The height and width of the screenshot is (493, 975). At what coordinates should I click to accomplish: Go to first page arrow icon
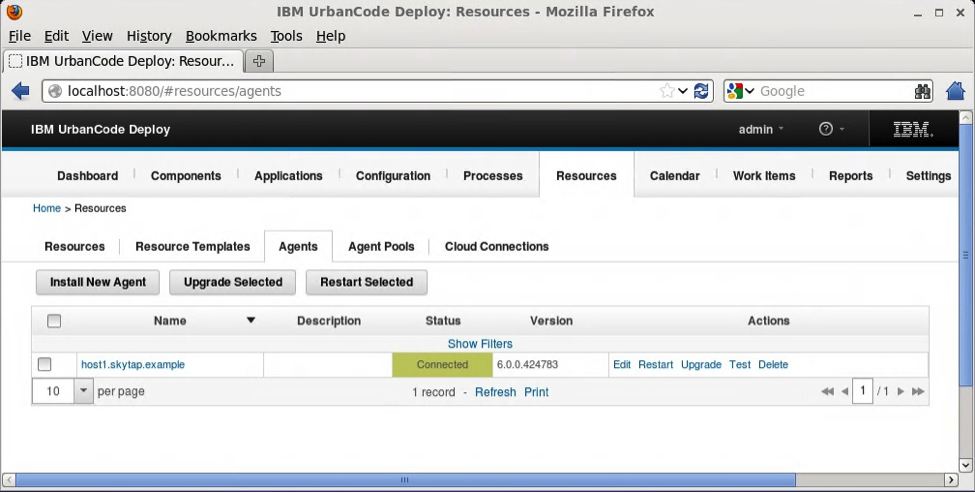[x=827, y=392]
